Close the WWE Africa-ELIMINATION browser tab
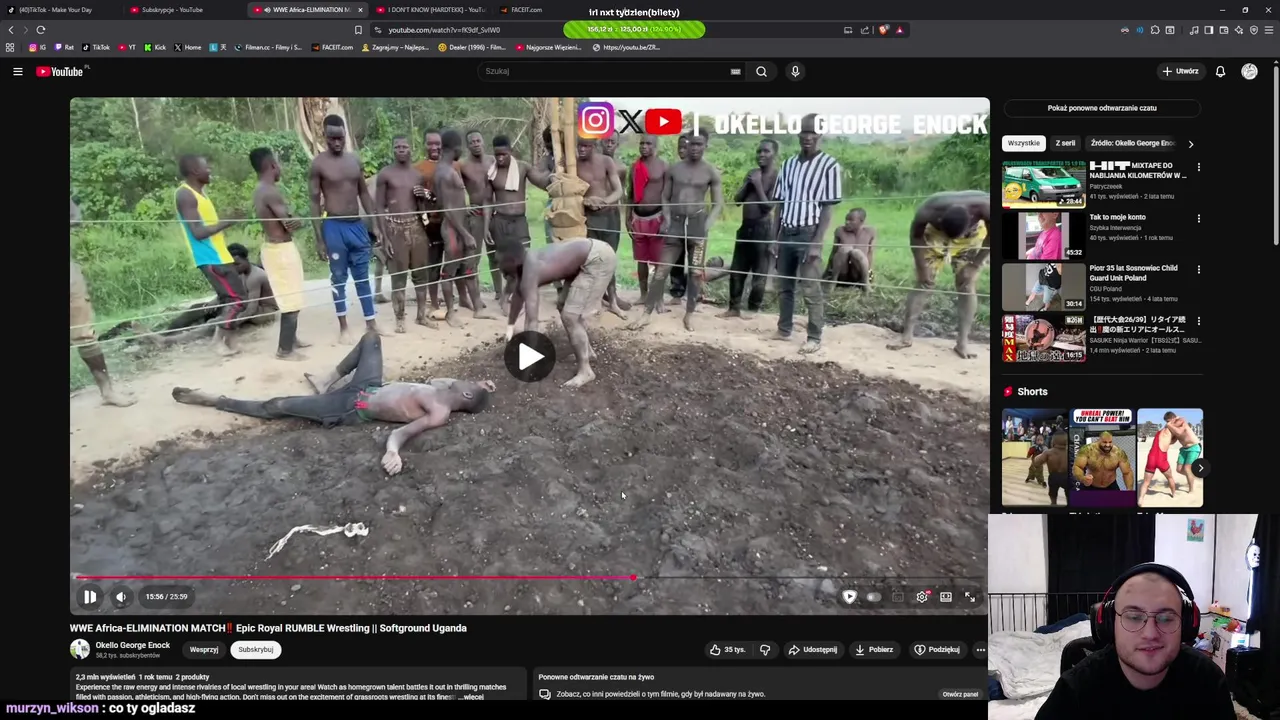Image resolution: width=1280 pixels, height=720 pixels. tap(360, 10)
